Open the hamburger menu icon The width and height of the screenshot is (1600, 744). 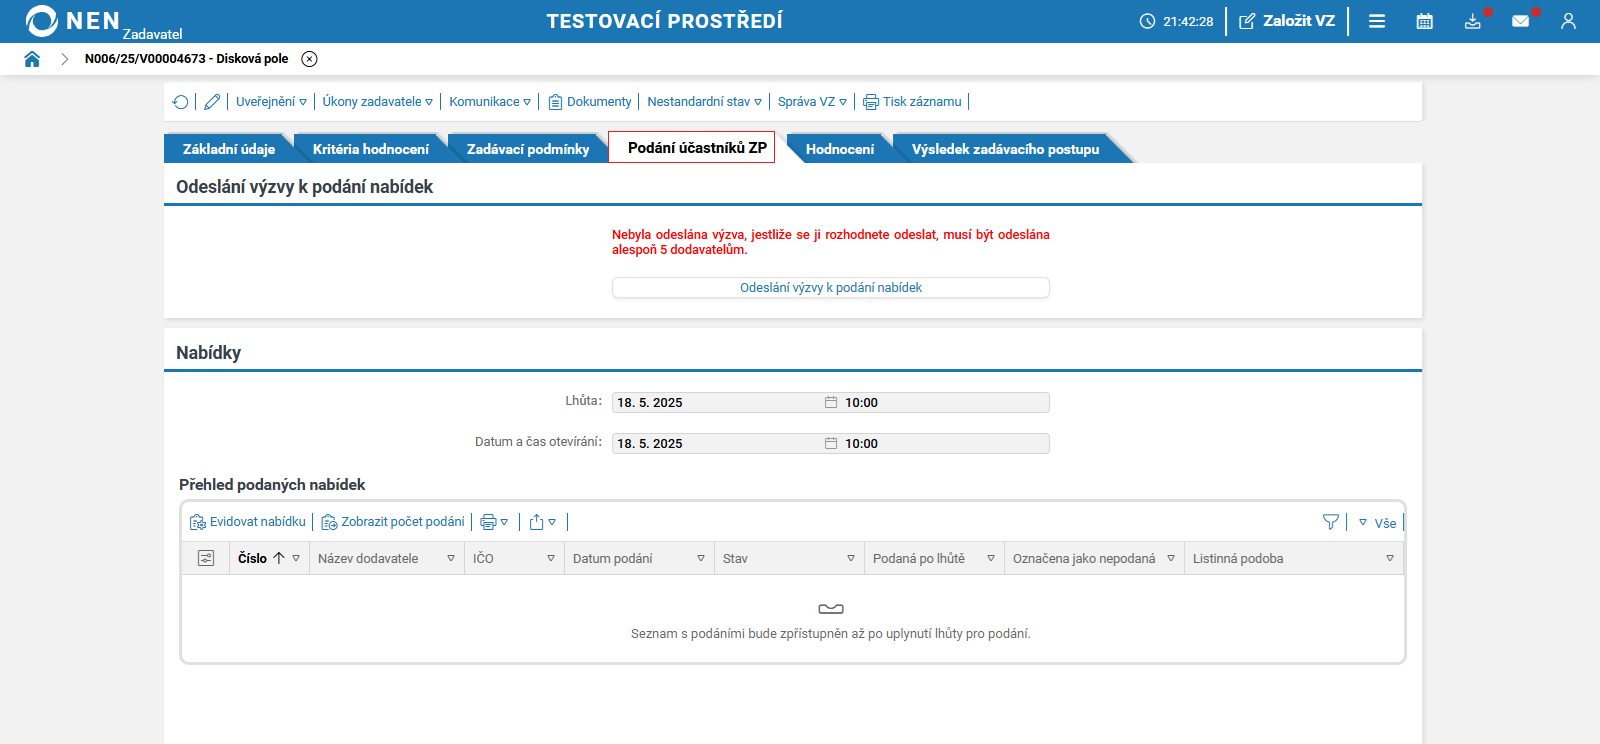pos(1377,21)
